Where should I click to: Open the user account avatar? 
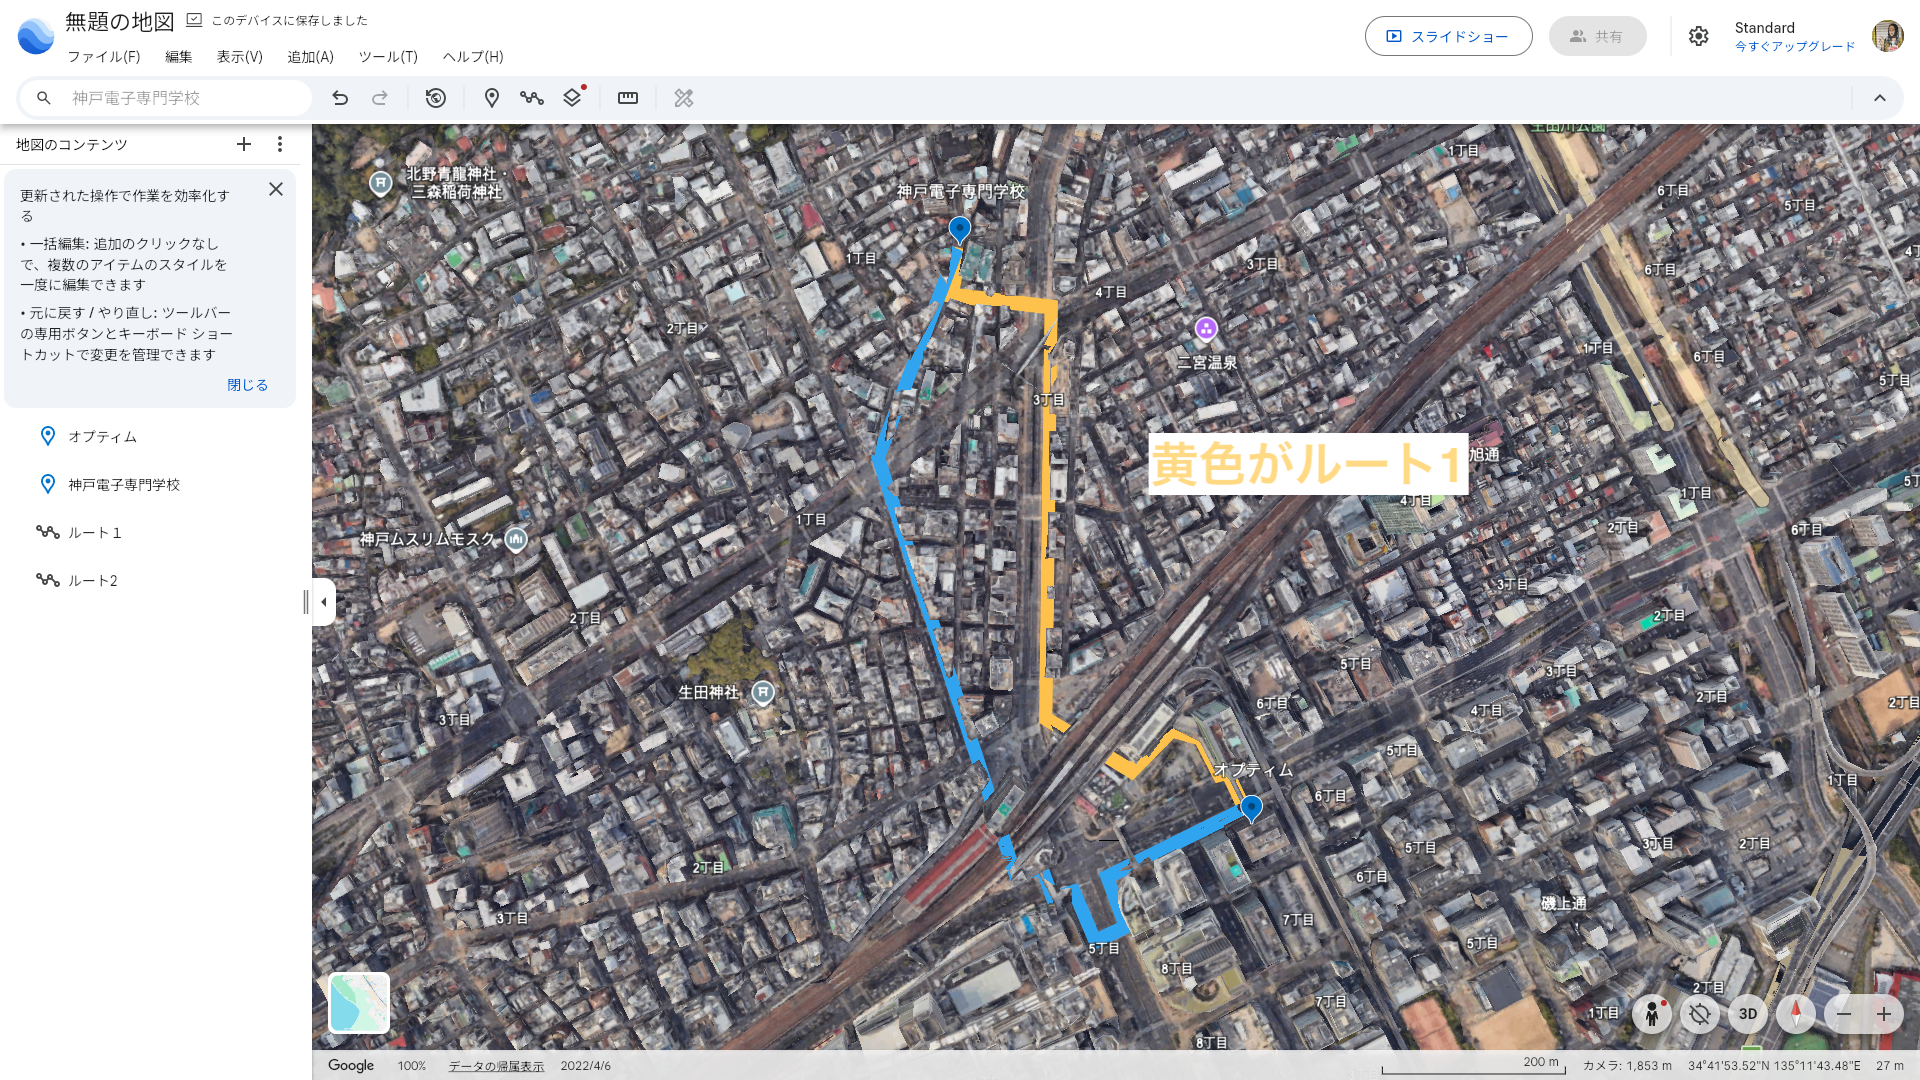(1888, 37)
